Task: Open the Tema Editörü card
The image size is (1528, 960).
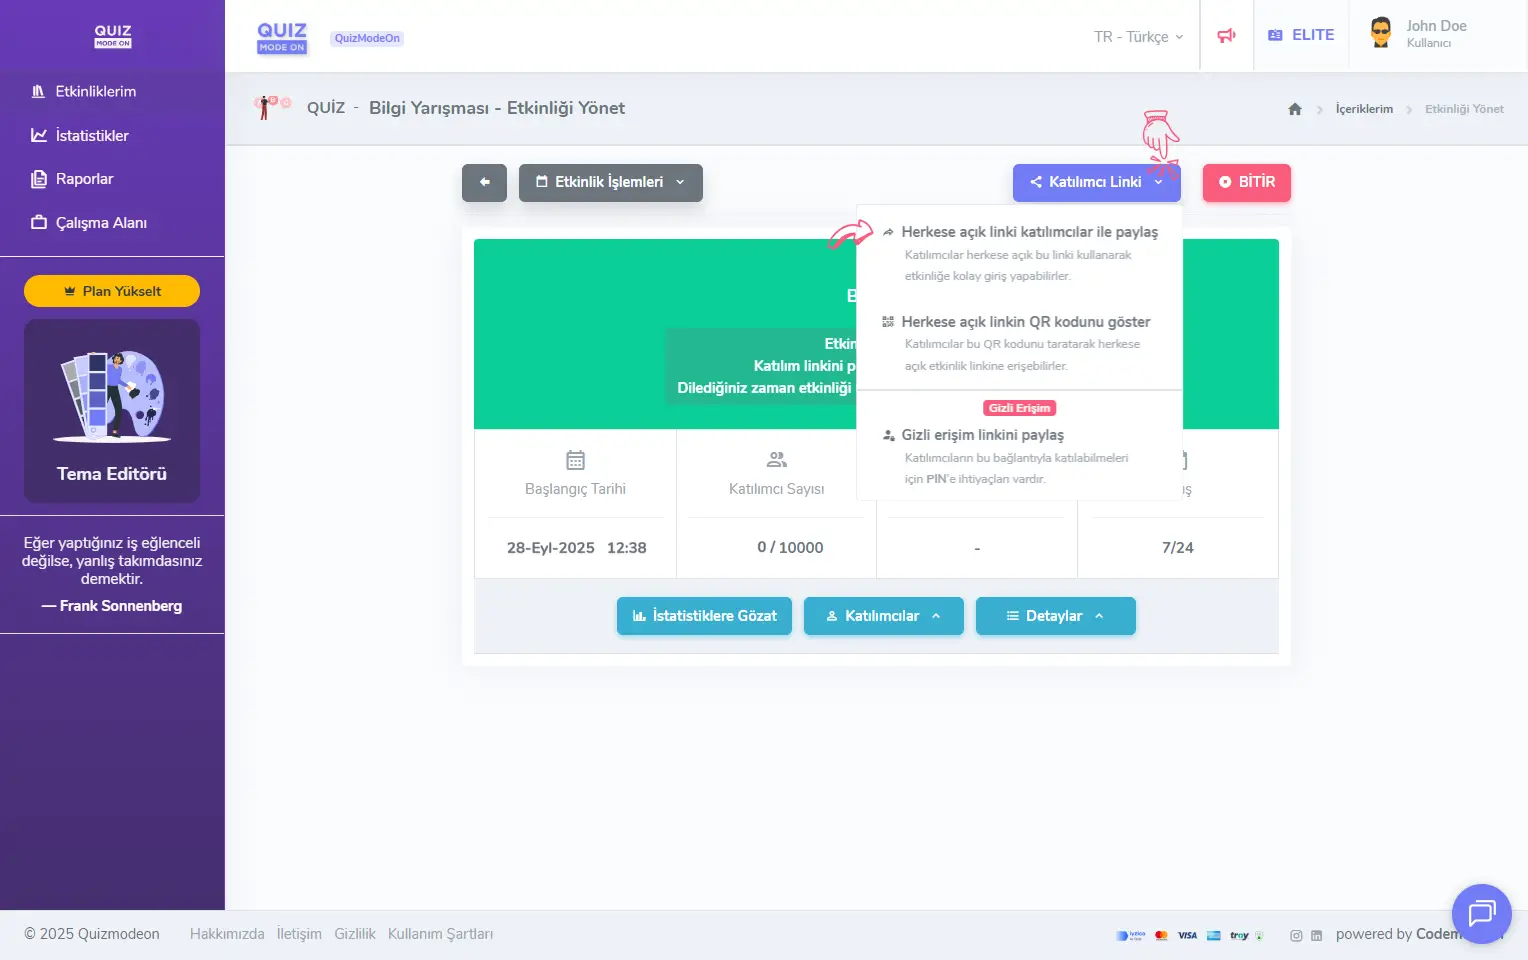Action: point(112,411)
